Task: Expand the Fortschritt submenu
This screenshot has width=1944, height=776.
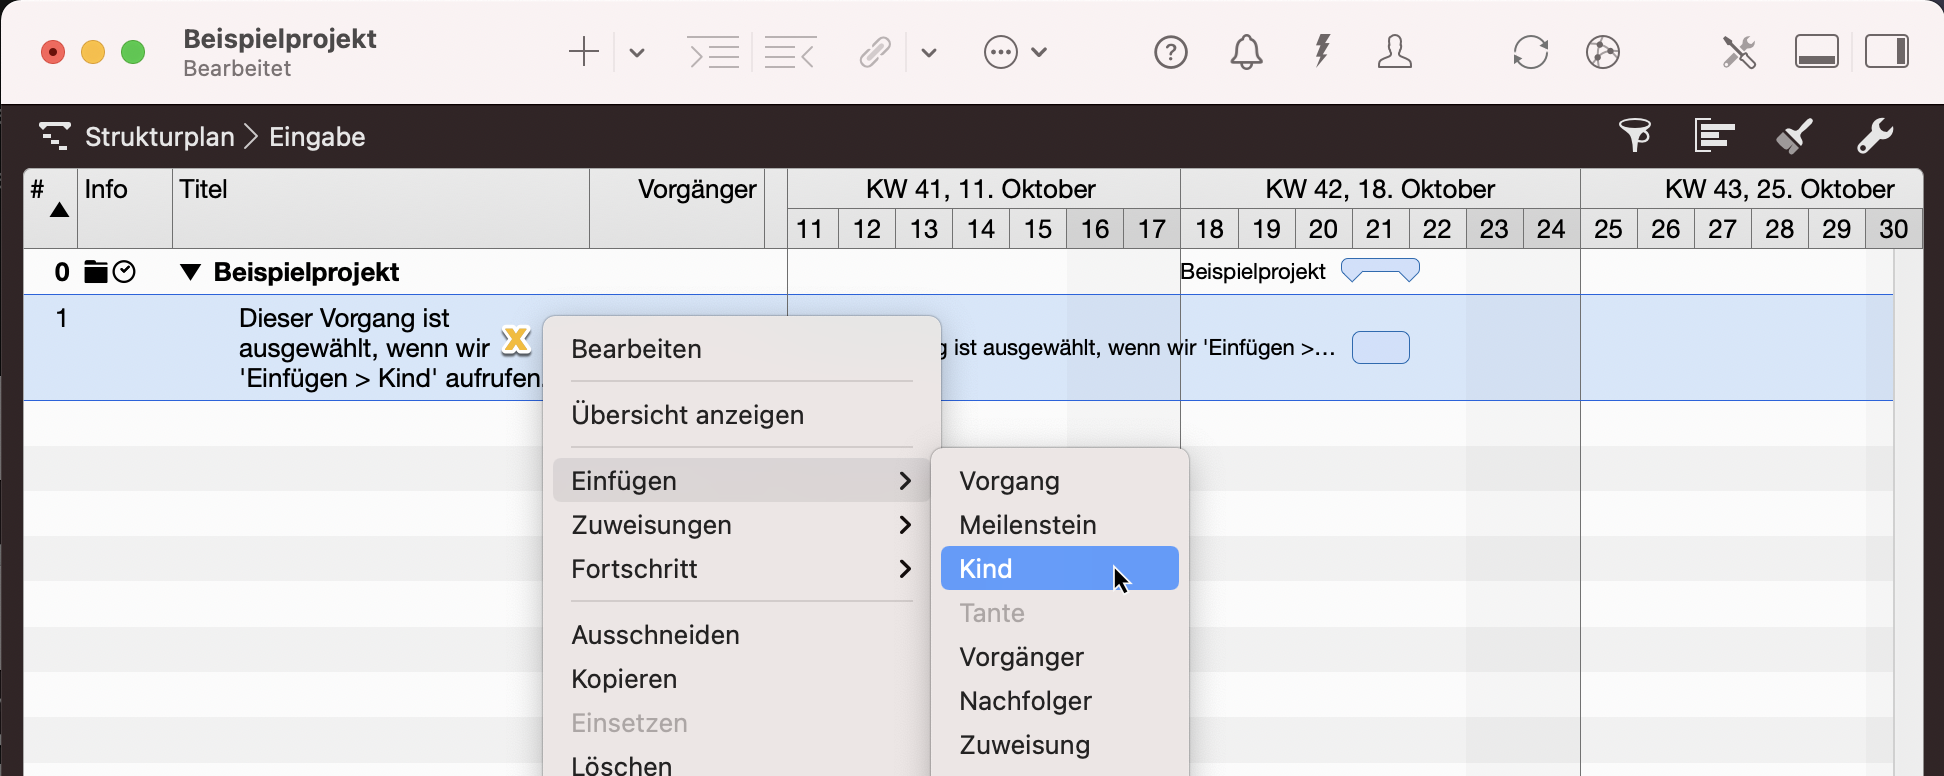Action: tap(740, 569)
